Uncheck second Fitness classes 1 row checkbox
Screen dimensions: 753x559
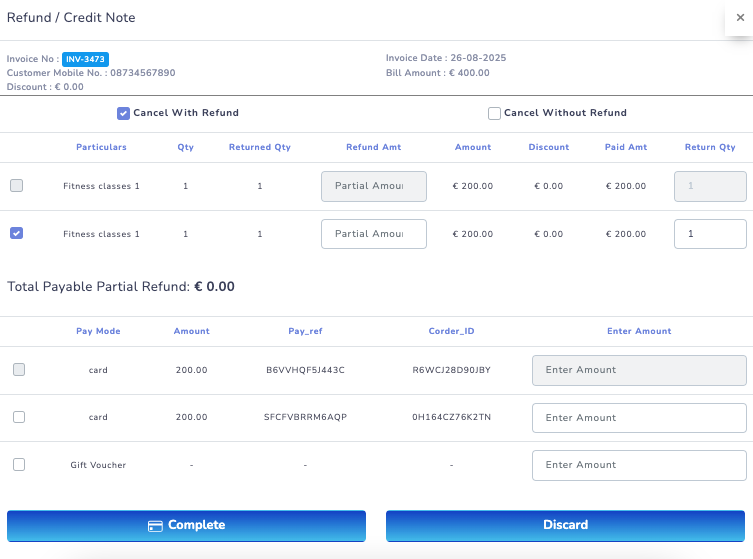tap(16, 233)
